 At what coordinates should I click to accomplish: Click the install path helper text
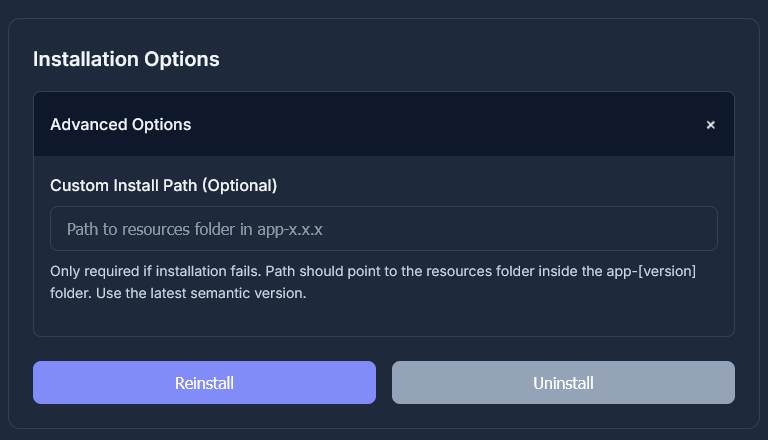tap(372, 283)
